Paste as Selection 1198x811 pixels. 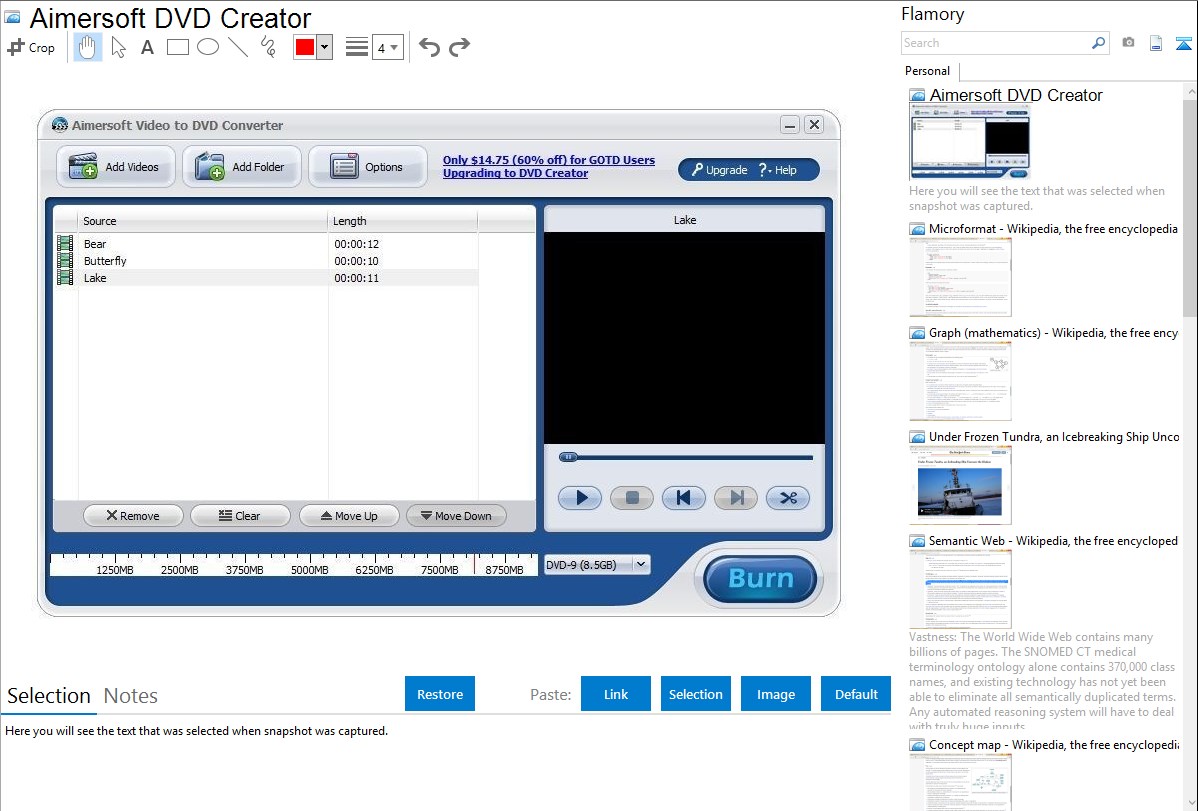696,694
